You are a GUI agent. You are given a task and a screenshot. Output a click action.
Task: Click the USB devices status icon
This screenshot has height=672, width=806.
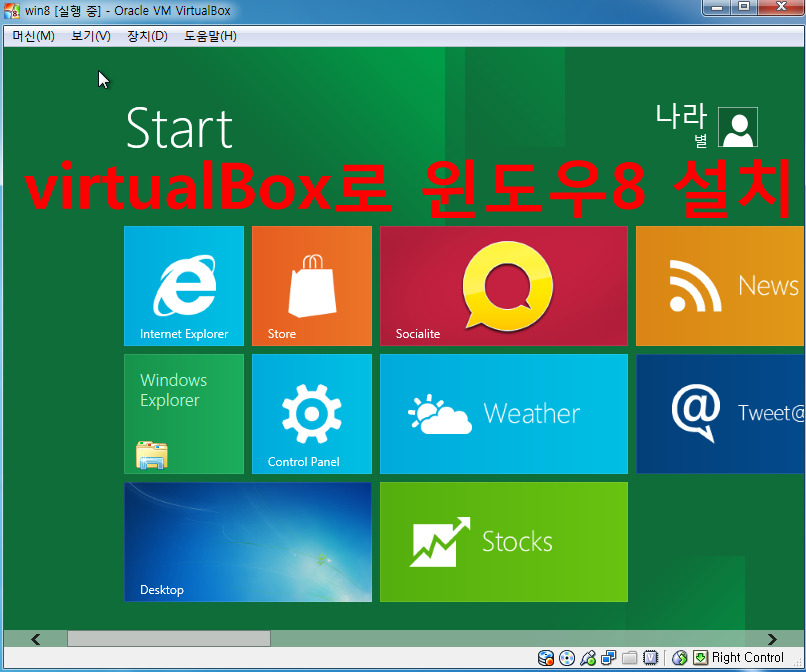(x=588, y=658)
